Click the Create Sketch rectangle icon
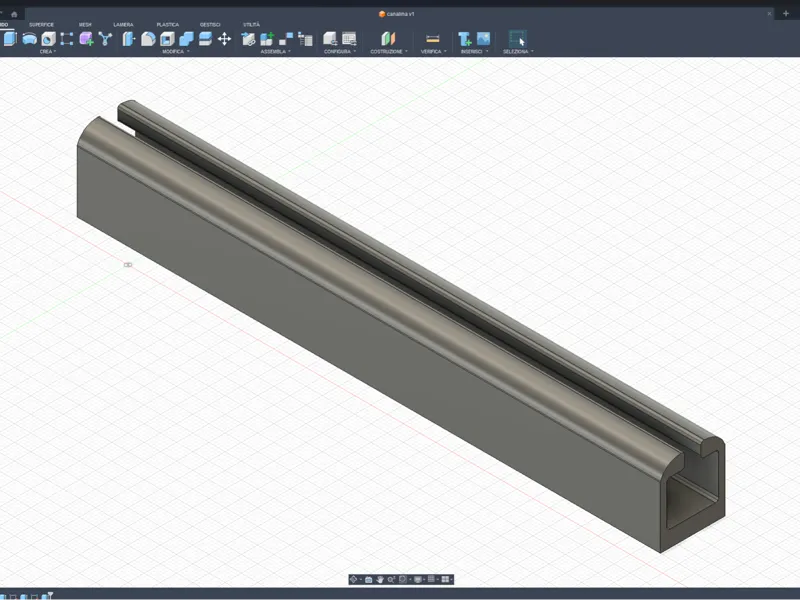The image size is (800, 600). coord(67,39)
